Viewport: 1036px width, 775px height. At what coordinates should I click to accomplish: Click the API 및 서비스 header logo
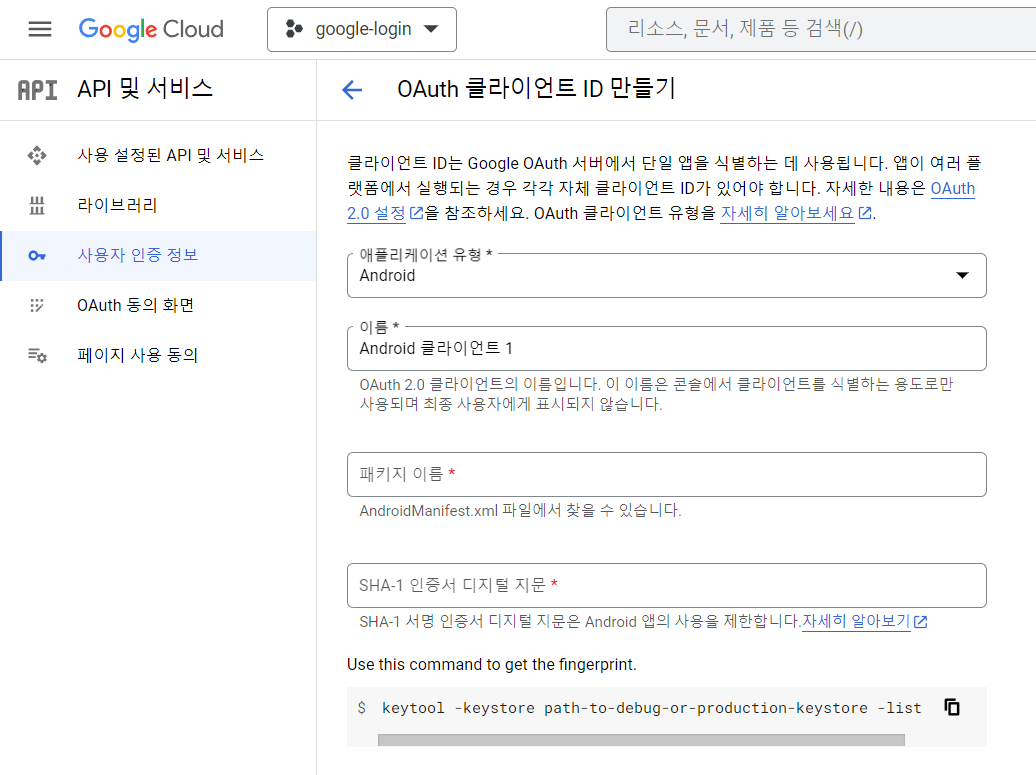click(x=36, y=90)
